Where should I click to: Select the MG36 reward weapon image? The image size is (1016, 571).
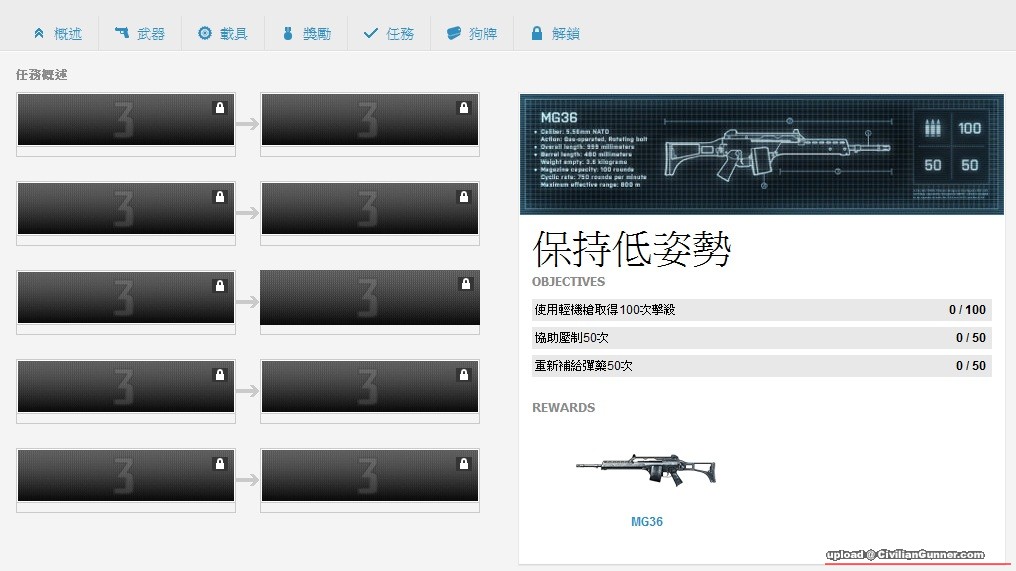647,468
